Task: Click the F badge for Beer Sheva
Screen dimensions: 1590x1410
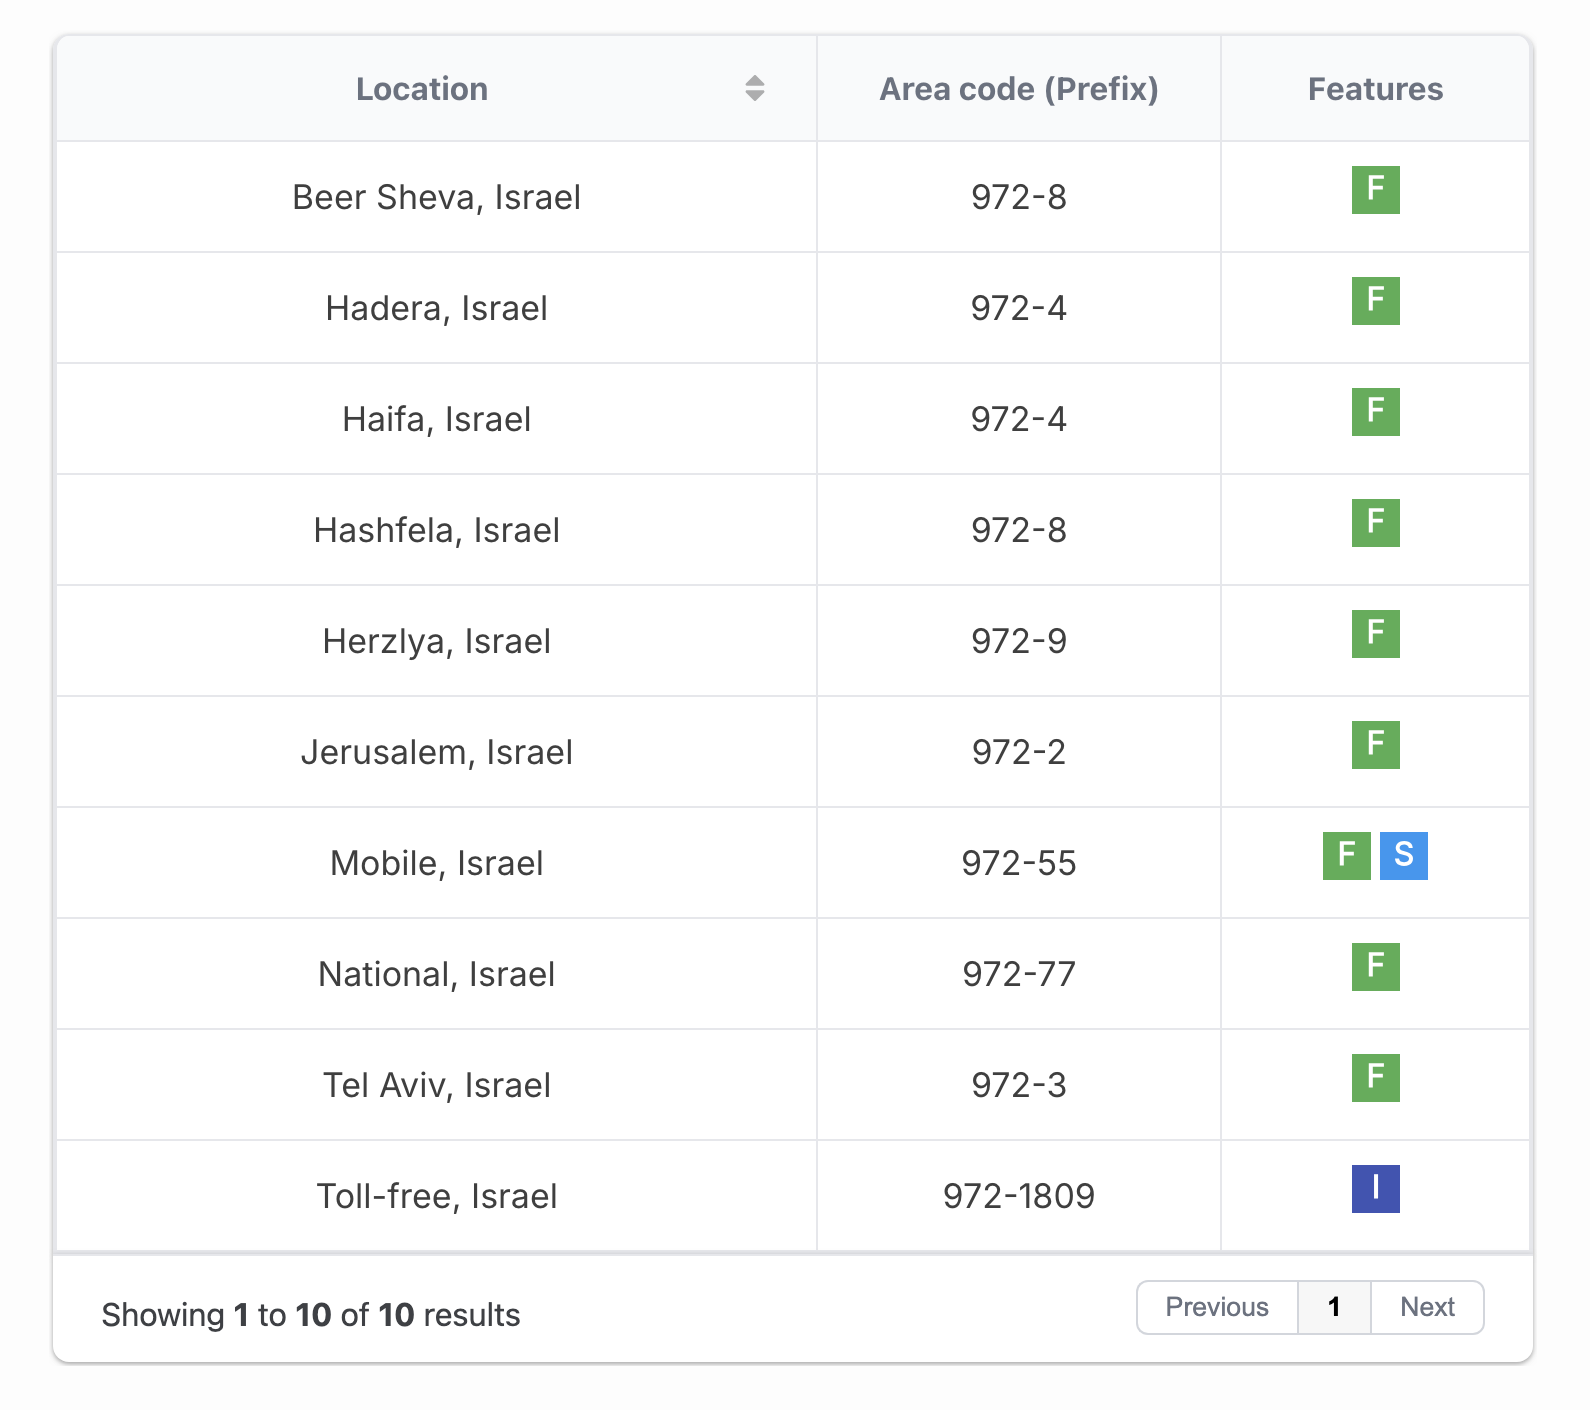Action: (x=1375, y=190)
